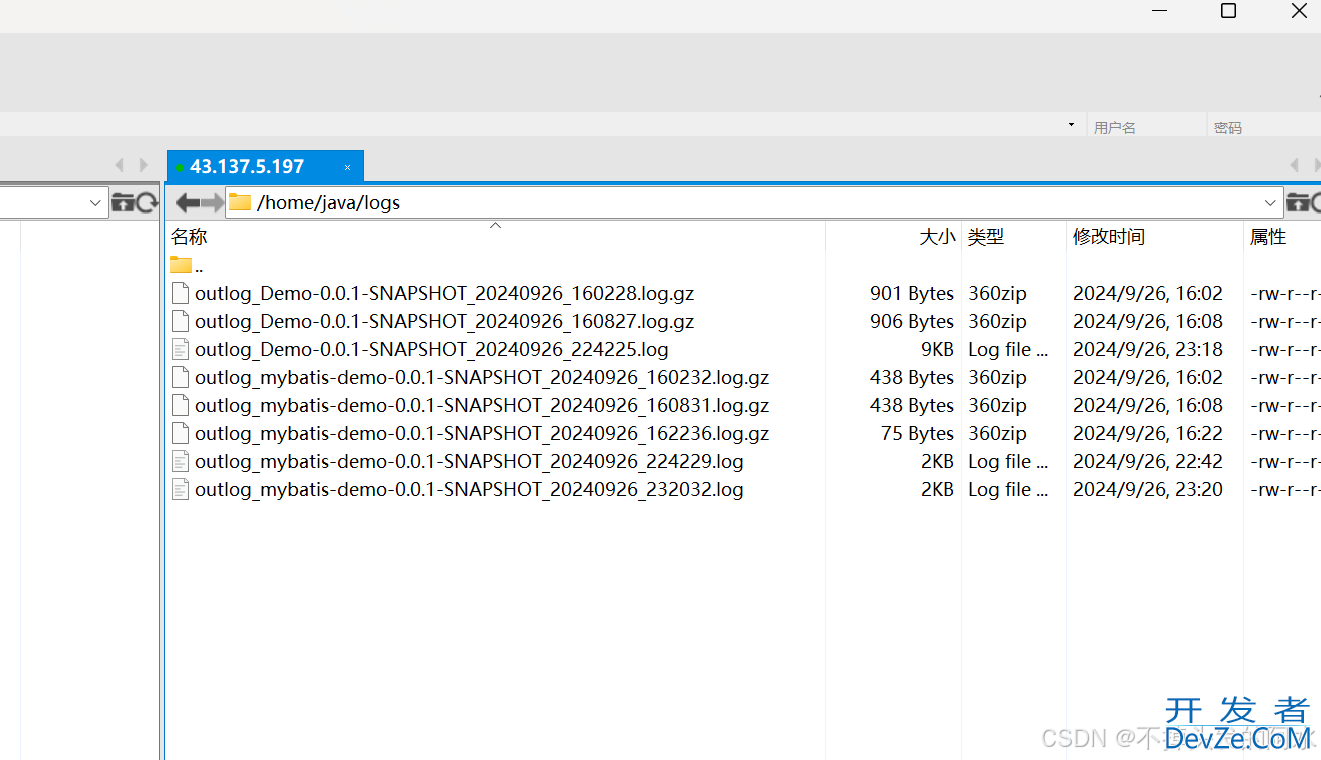This screenshot has width=1321, height=760.
Task: Select outlog_mybatis-demo-0.0.1-SNAPSHOT_20240926_160831.log.gz
Action: (482, 405)
